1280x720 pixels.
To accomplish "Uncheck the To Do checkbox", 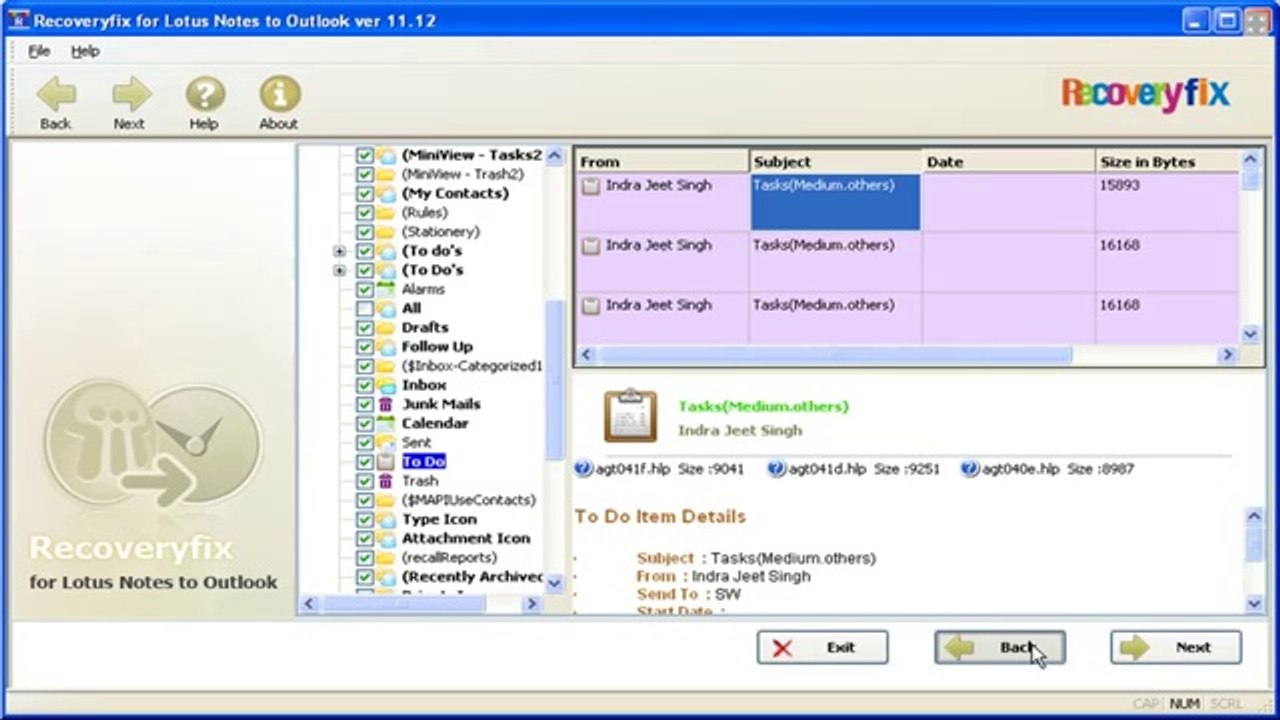I will pos(365,462).
